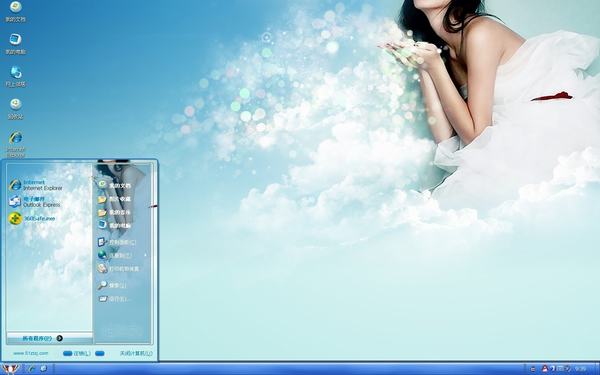Click the QQ penguin tray icon
600x375 pixels.
coord(545,369)
